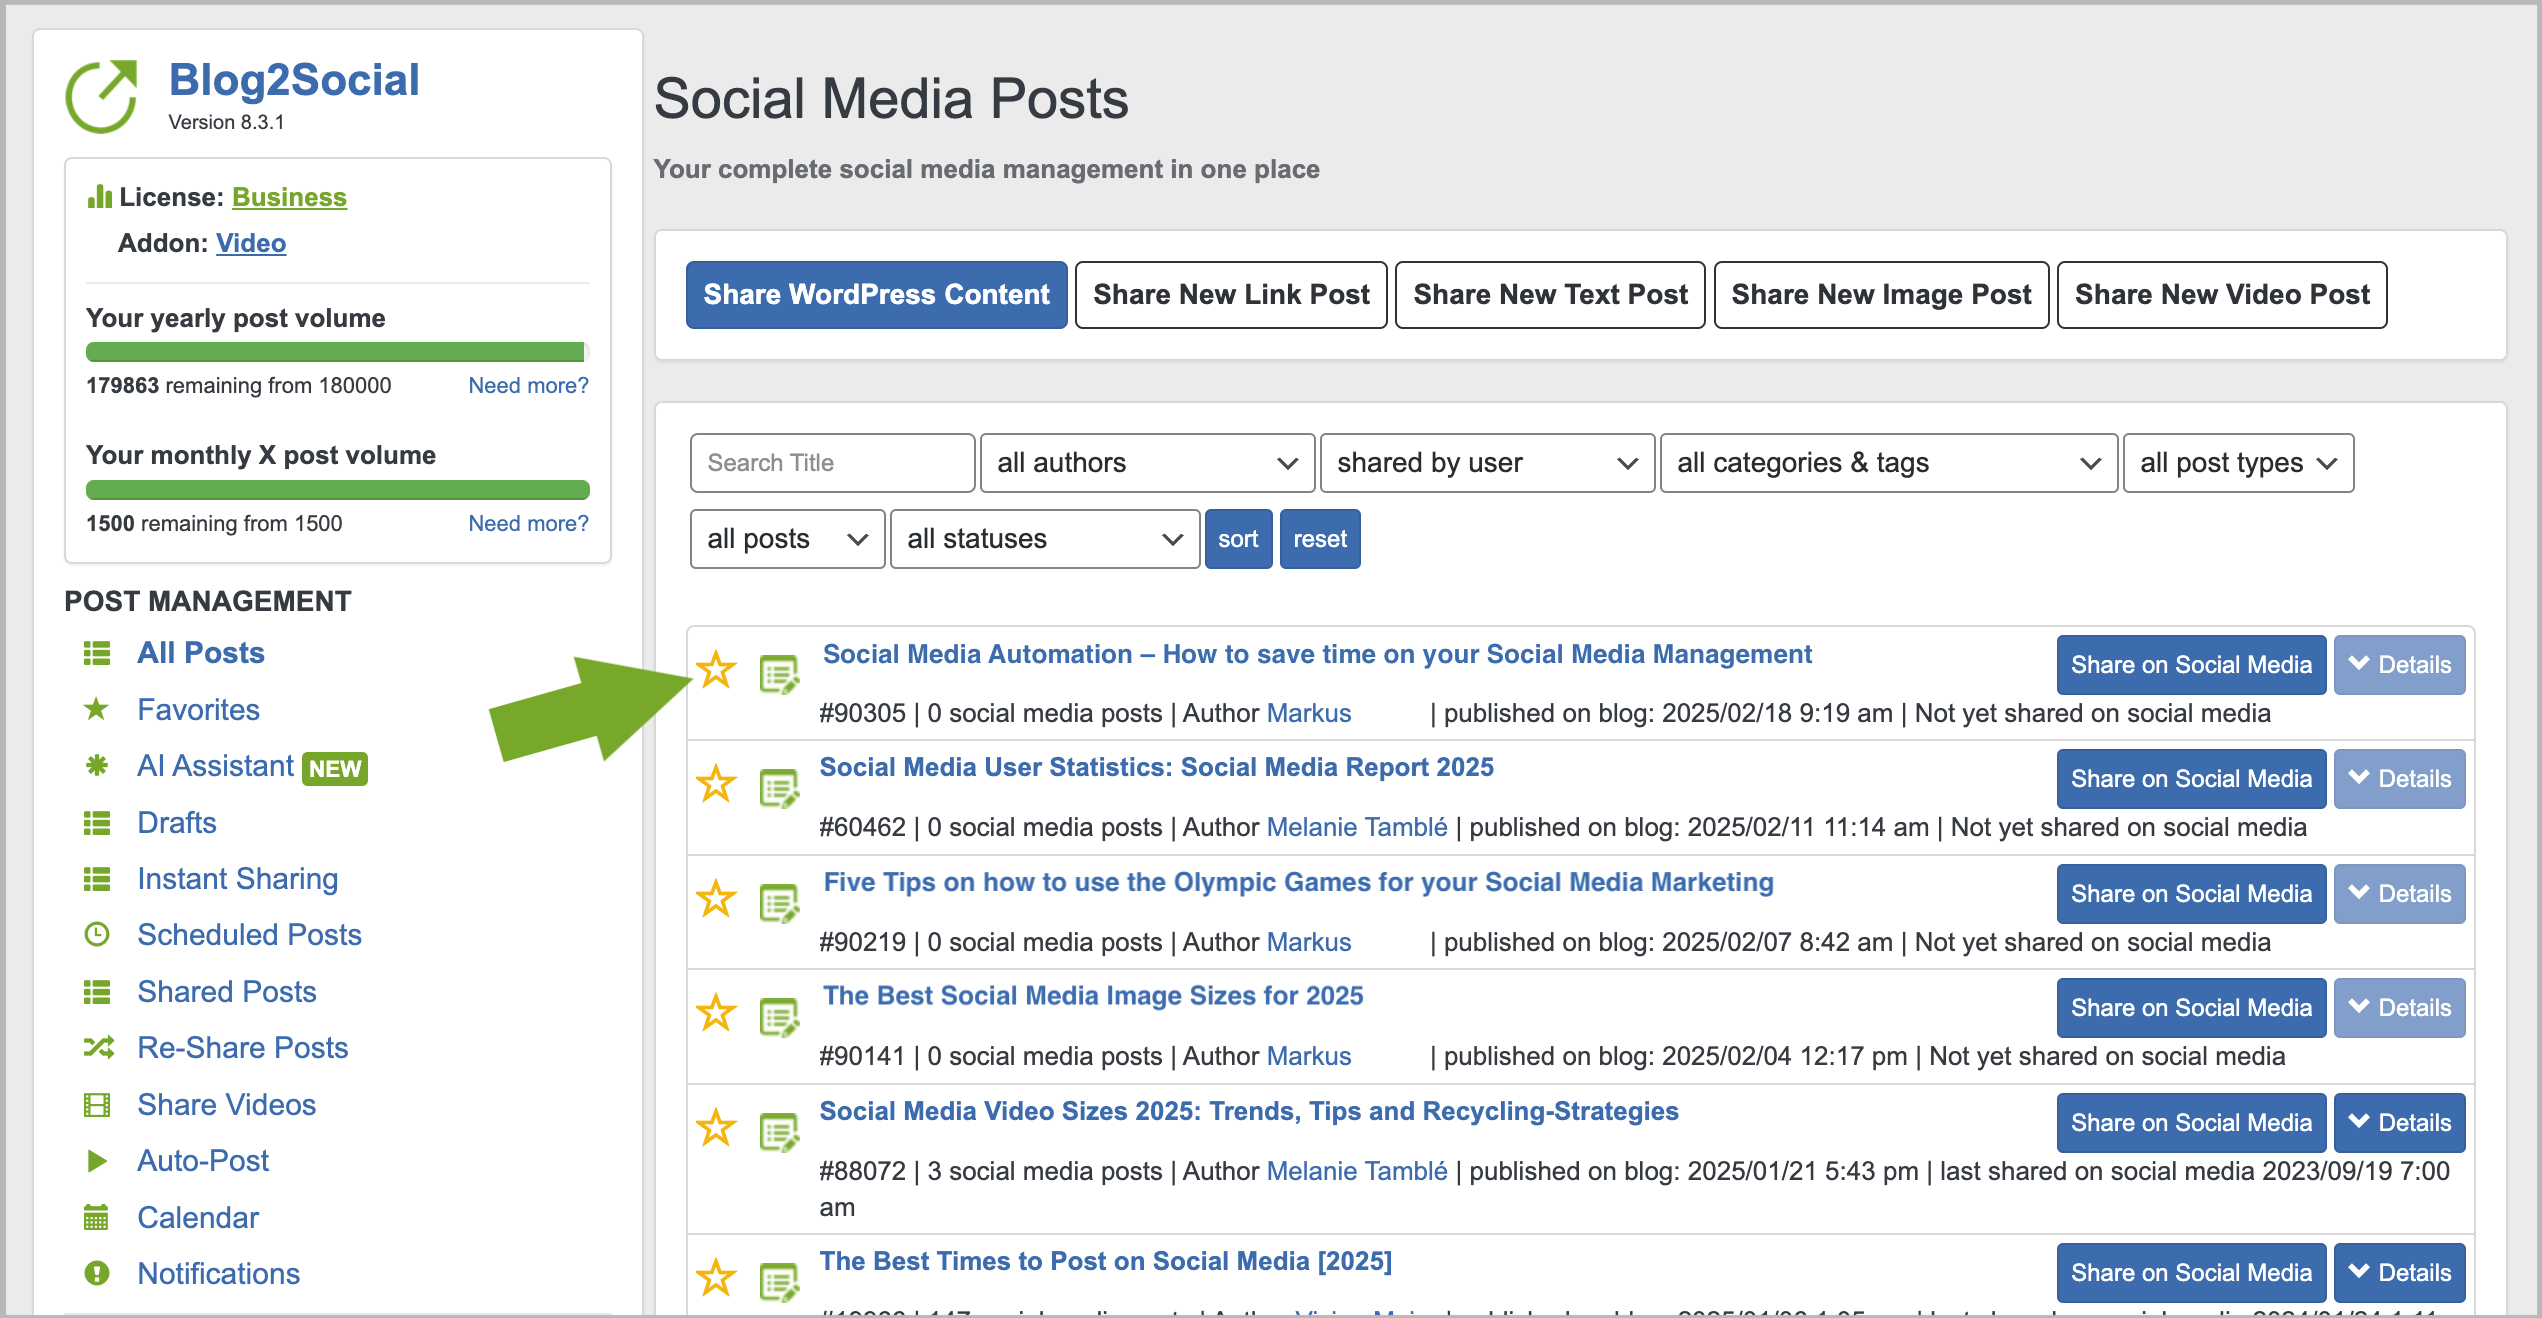Click the Blog2Social logo icon
The height and width of the screenshot is (1318, 2542).
click(x=102, y=96)
